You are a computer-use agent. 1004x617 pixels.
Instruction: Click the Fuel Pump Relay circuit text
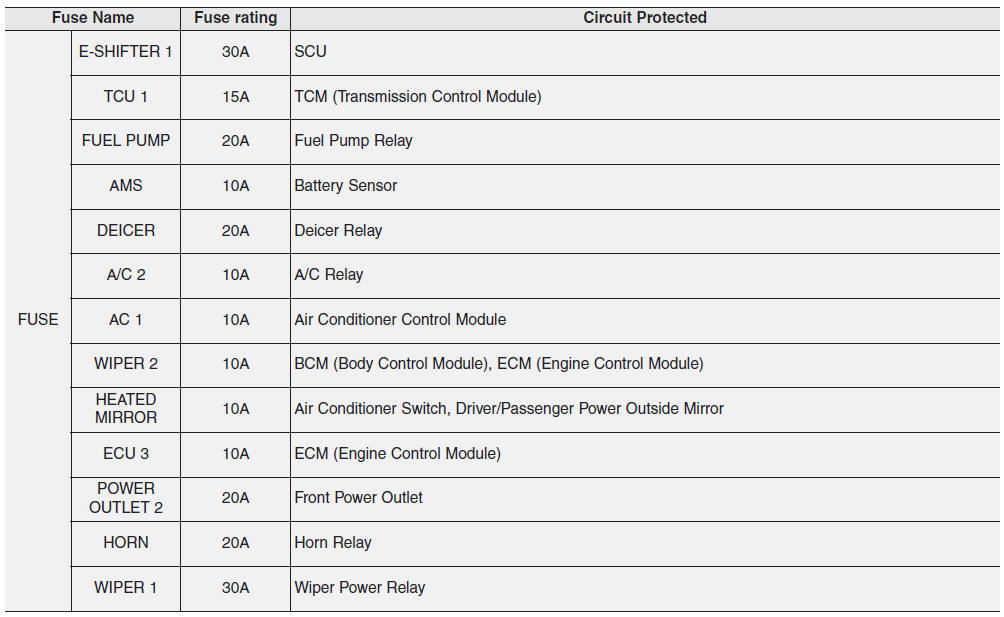353,141
